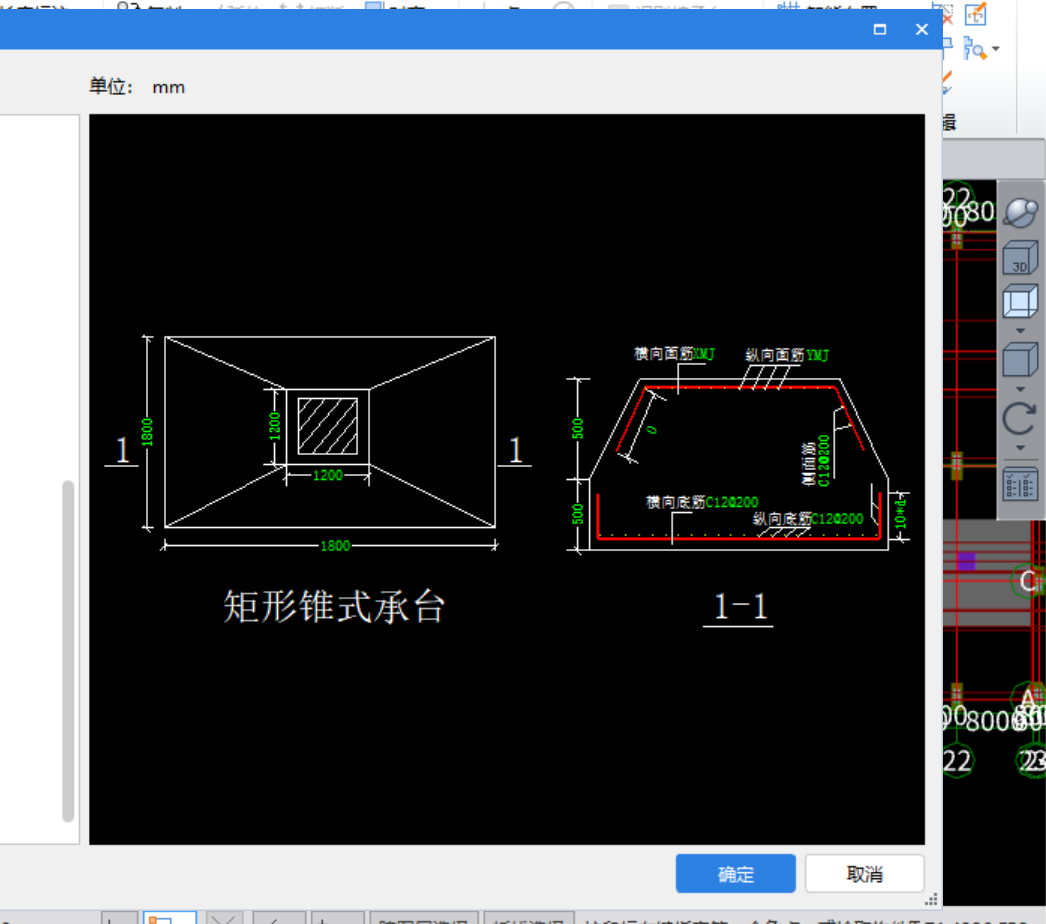Maximize the dialog window

point(880,29)
